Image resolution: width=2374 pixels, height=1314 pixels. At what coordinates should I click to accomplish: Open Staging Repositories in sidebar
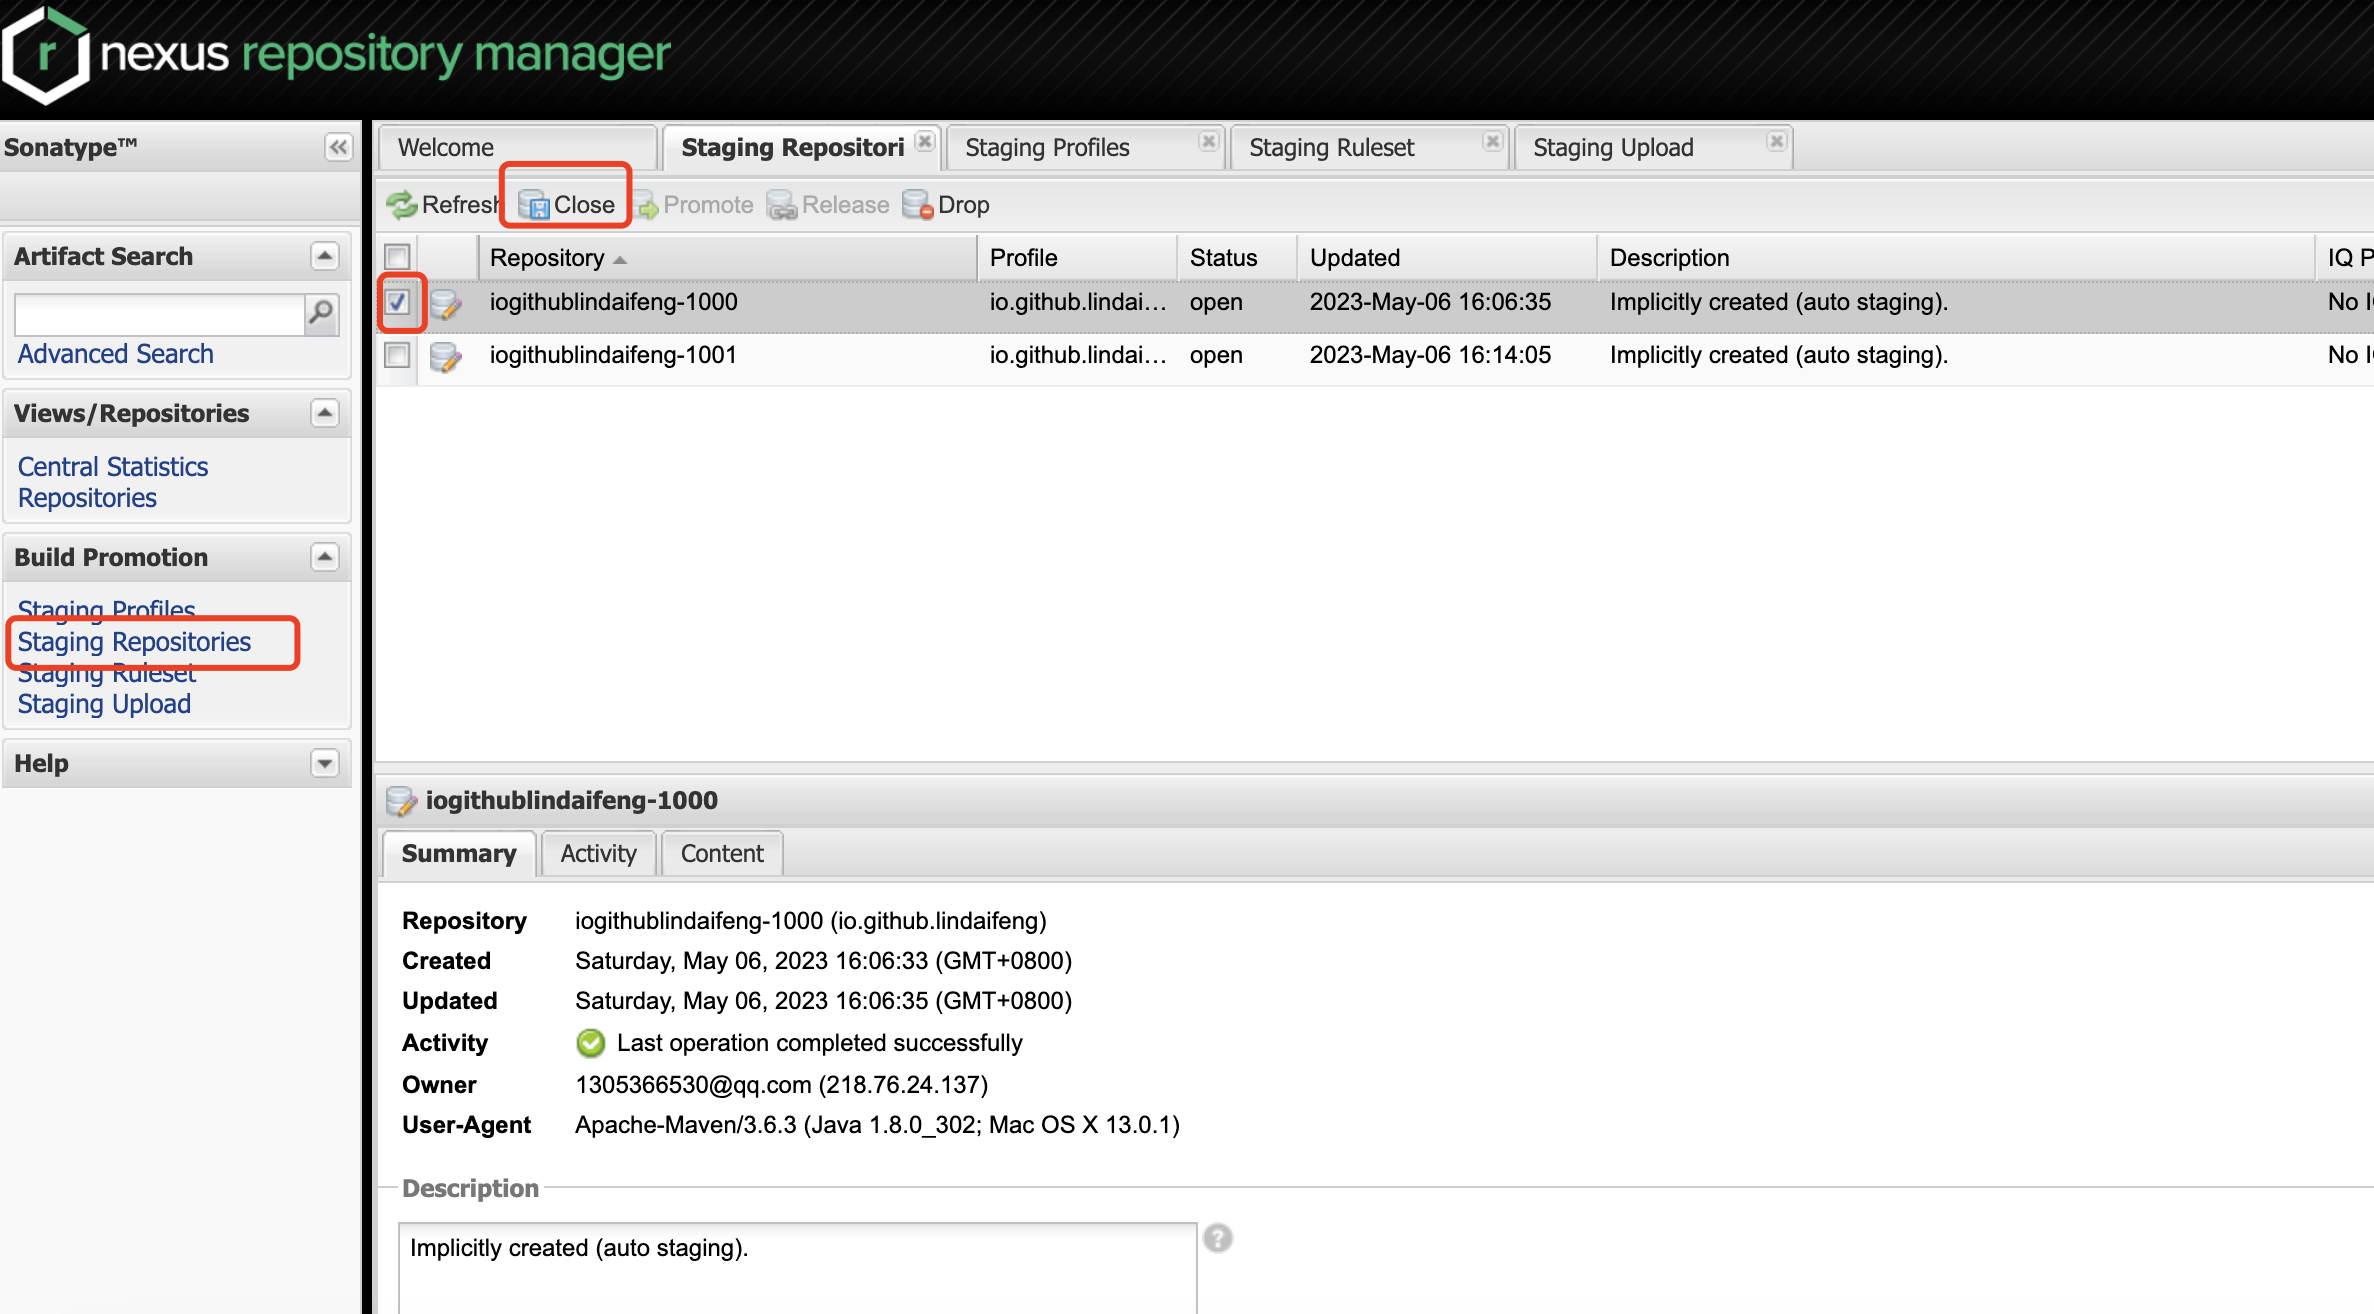(134, 642)
